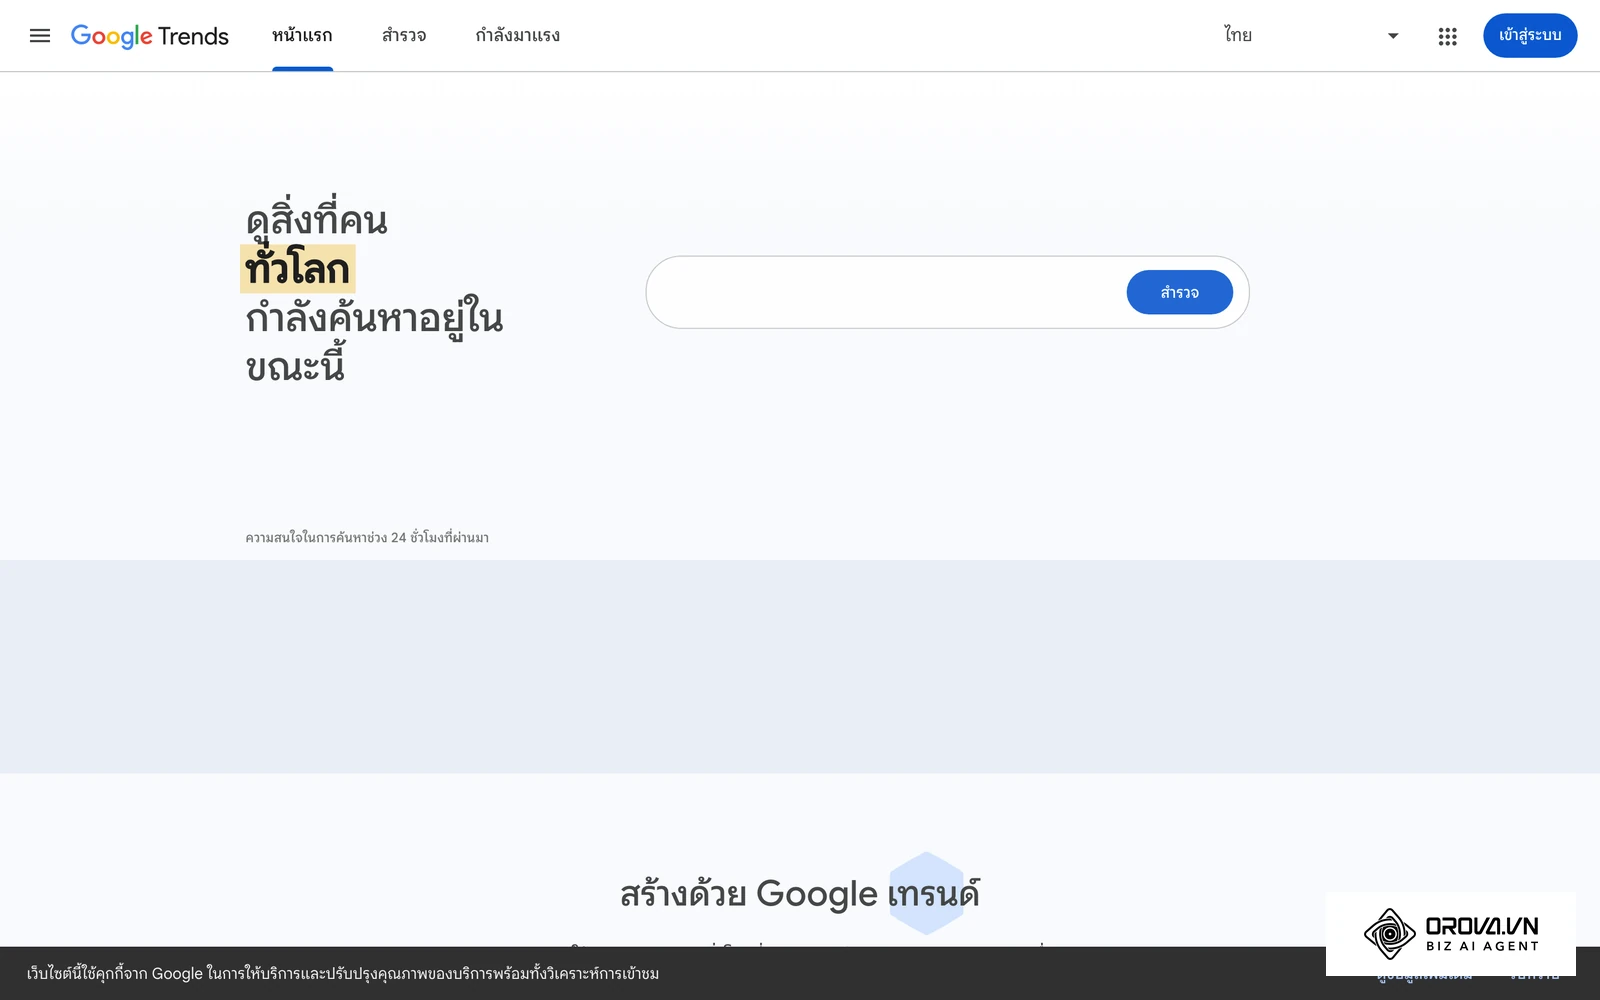
Task: Click the cookie notice text
Action: [x=343, y=974]
